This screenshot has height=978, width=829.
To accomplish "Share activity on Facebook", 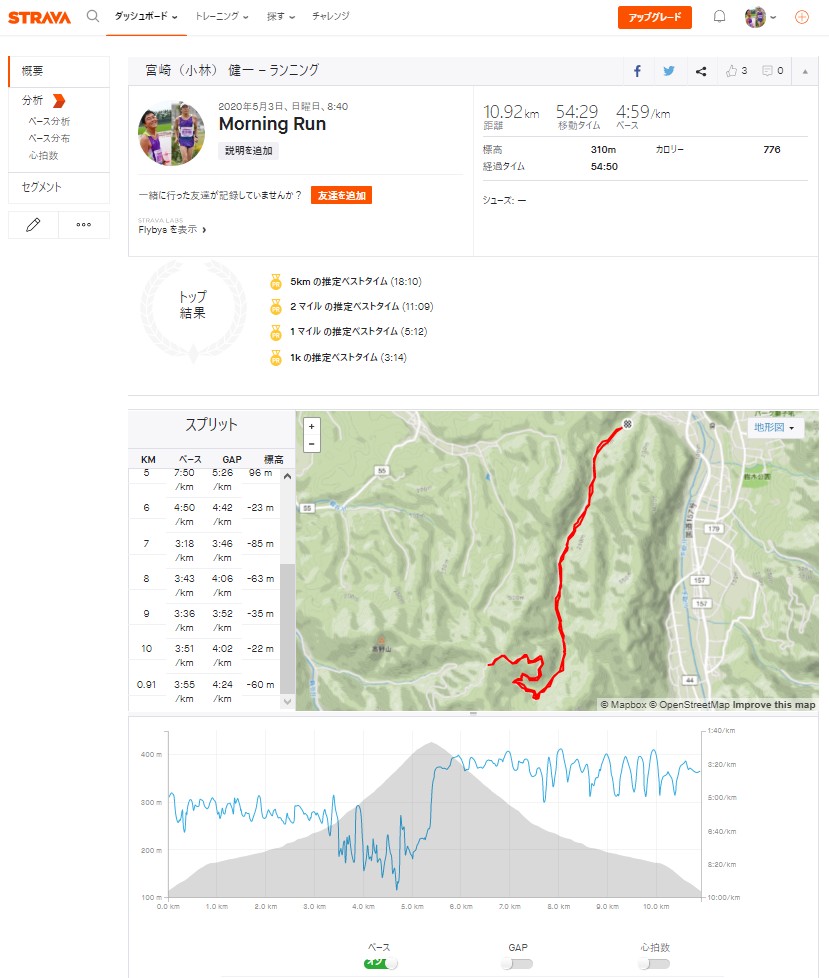I will pyautogui.click(x=637, y=71).
